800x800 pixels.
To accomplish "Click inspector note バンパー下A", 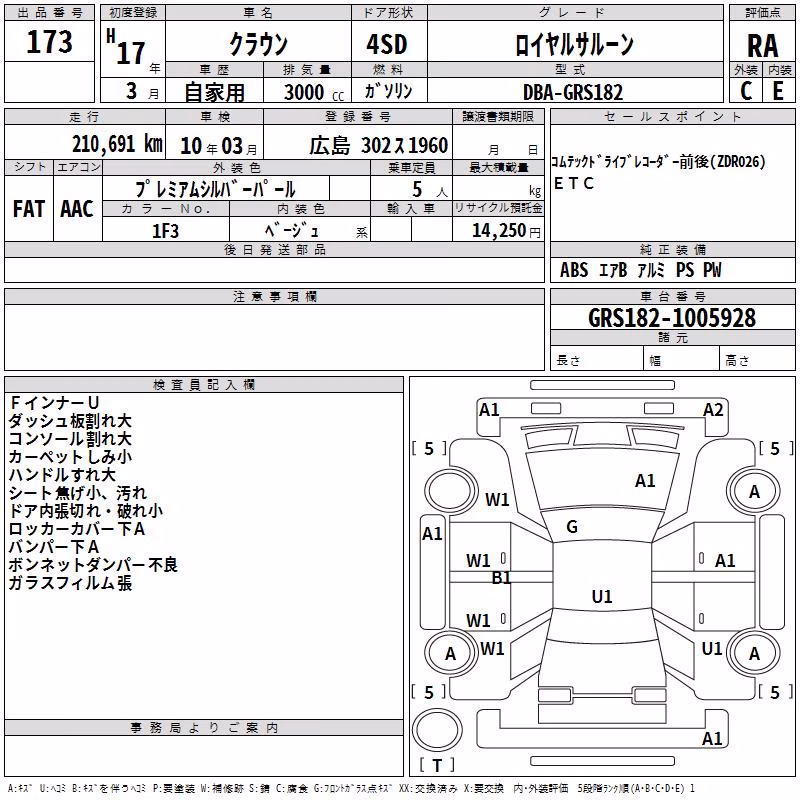I will coord(54,546).
